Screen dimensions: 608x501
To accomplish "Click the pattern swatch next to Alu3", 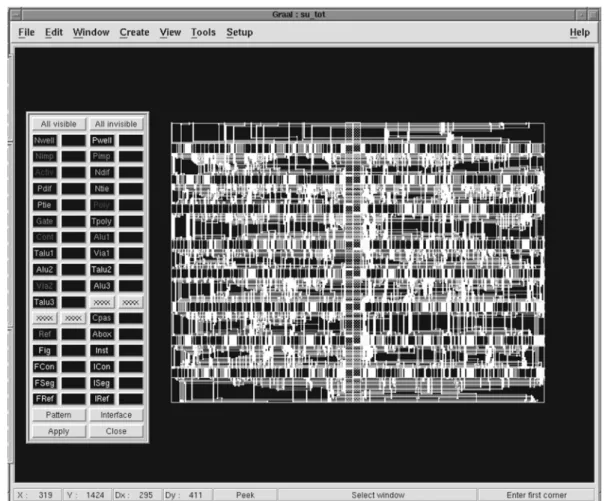I will click(x=131, y=286).
